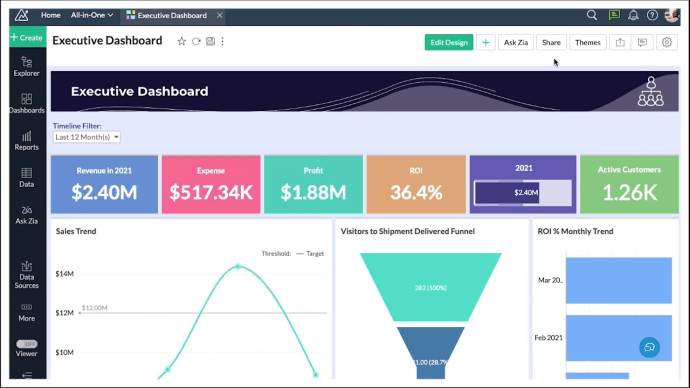Open the Explorer sidebar section

click(26, 66)
